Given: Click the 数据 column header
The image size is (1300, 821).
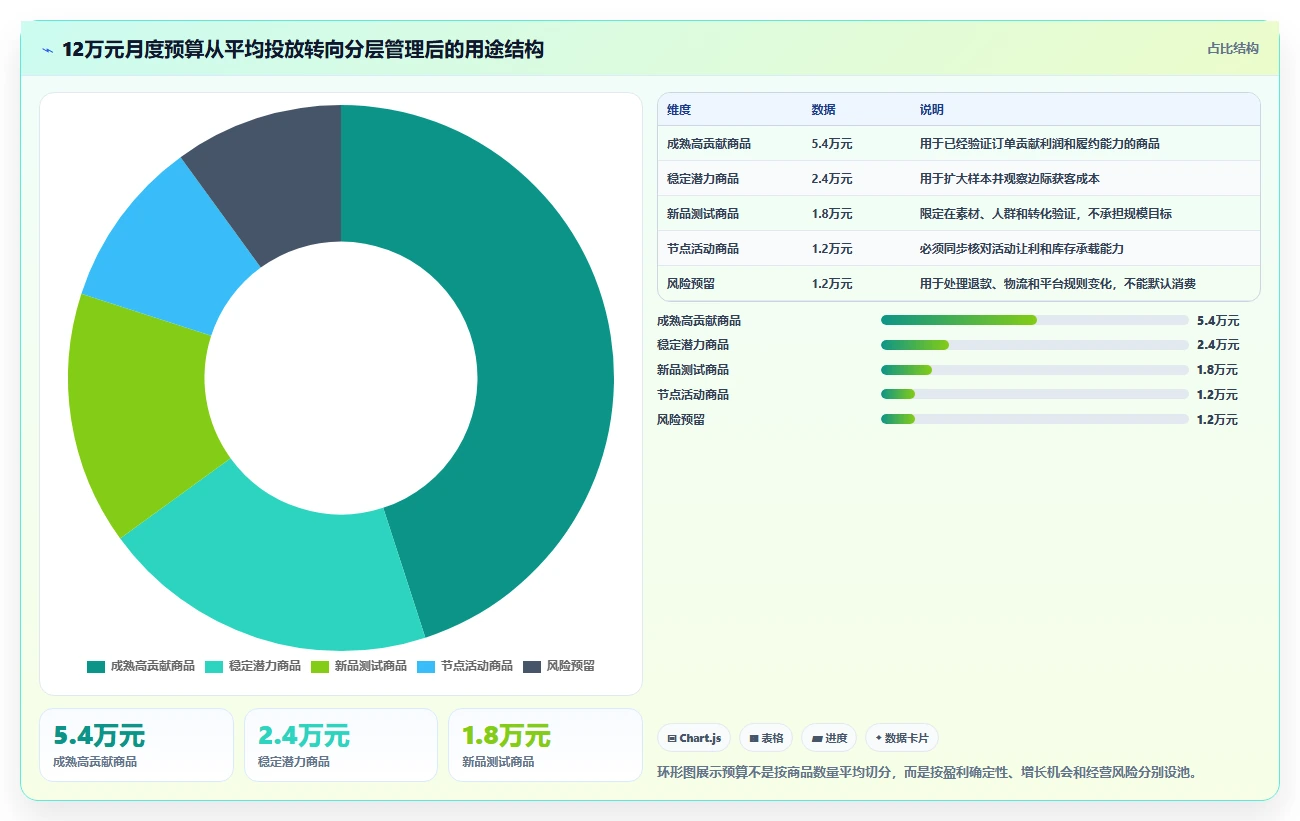Looking at the screenshot, I should tap(824, 110).
